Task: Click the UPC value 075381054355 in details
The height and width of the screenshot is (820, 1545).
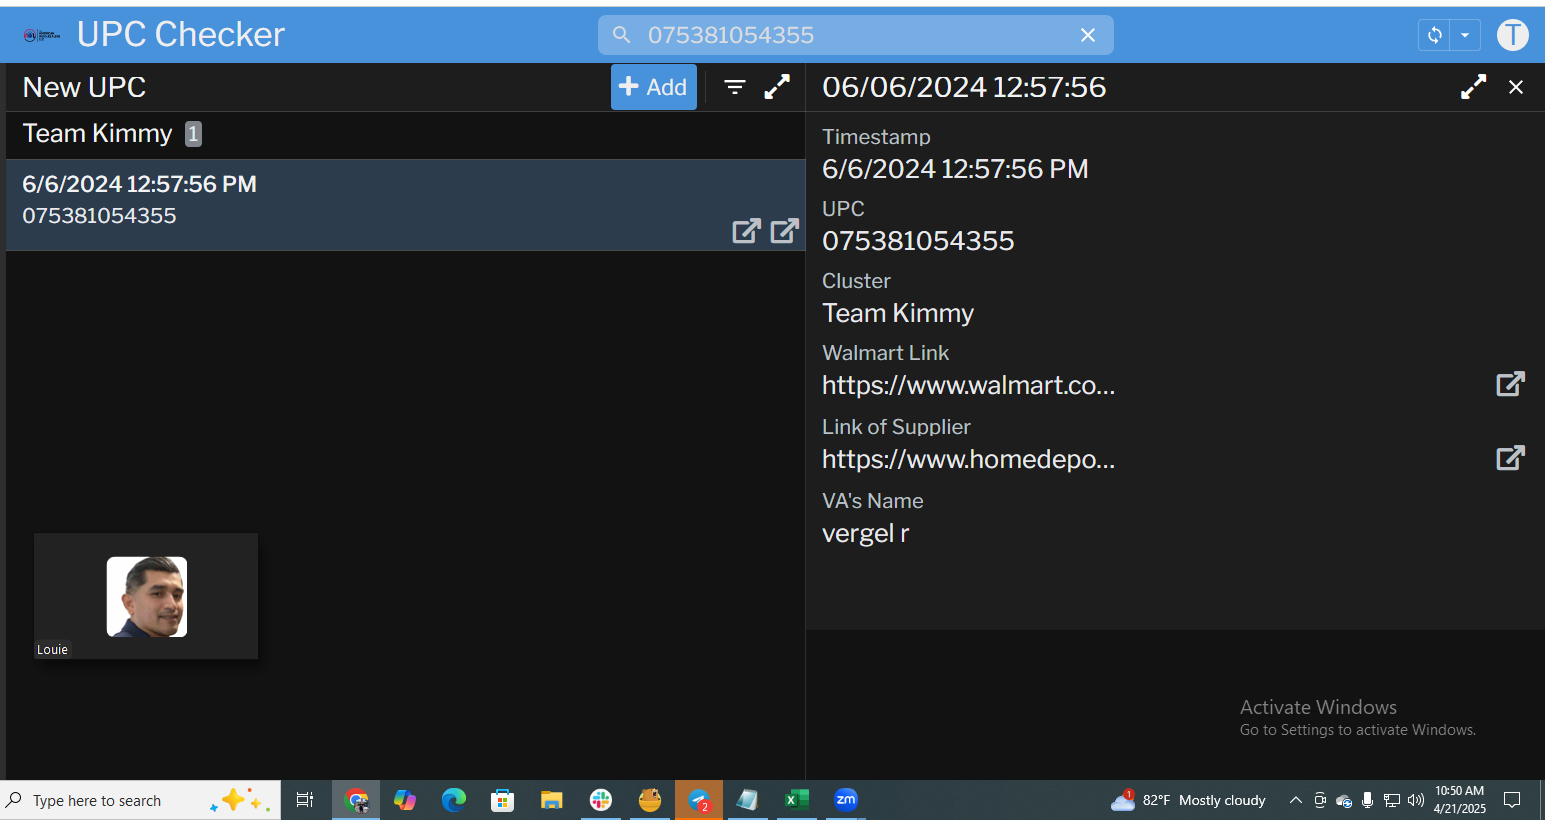Action: 918,241
